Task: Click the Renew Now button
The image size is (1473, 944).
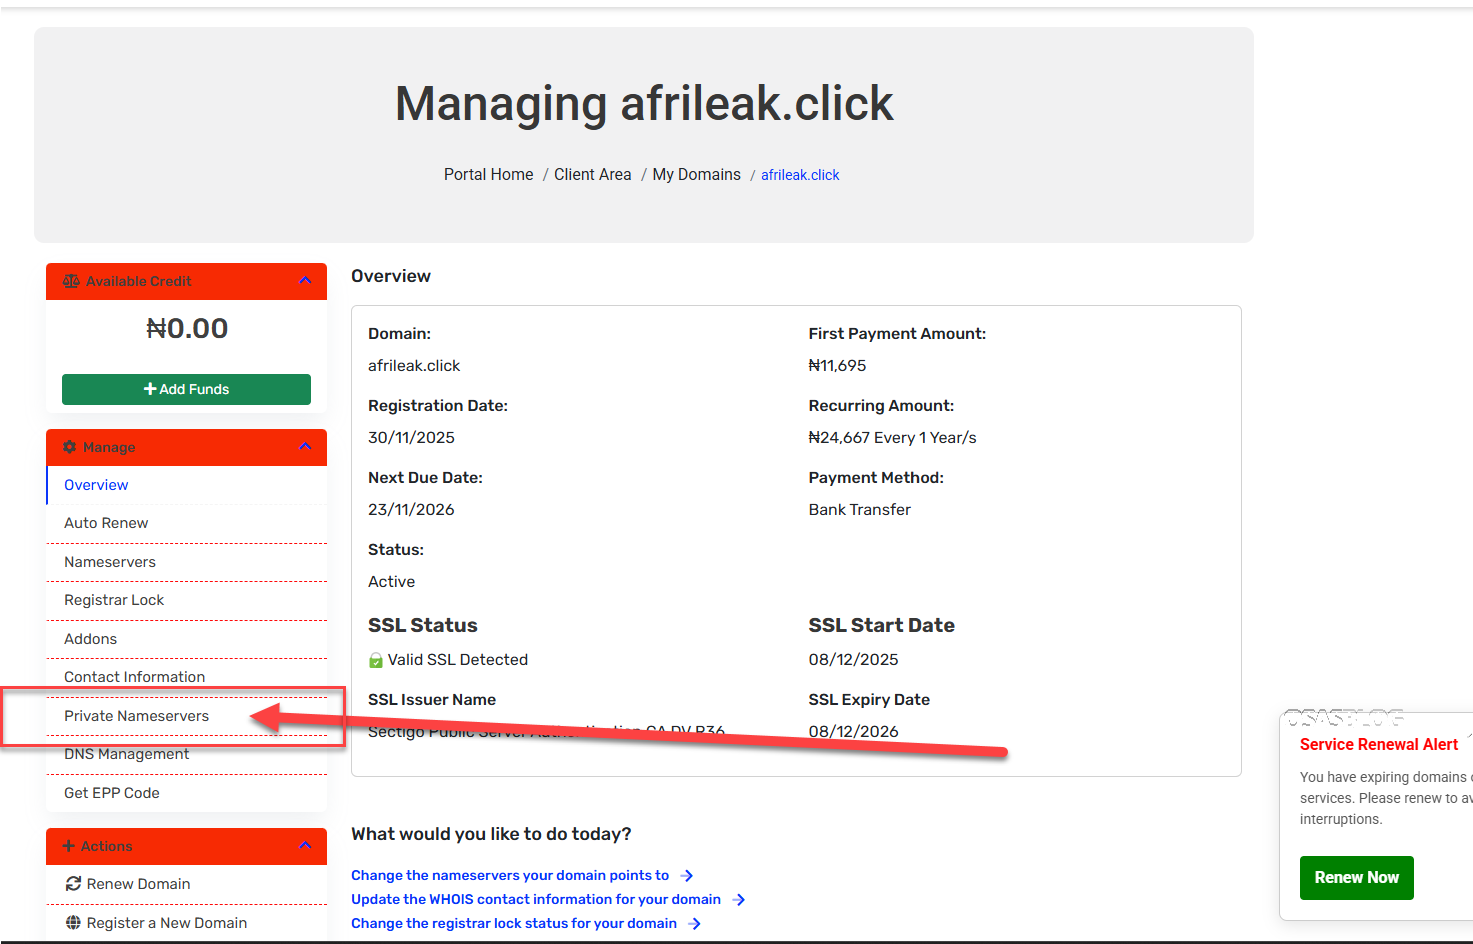Action: pos(1356,877)
